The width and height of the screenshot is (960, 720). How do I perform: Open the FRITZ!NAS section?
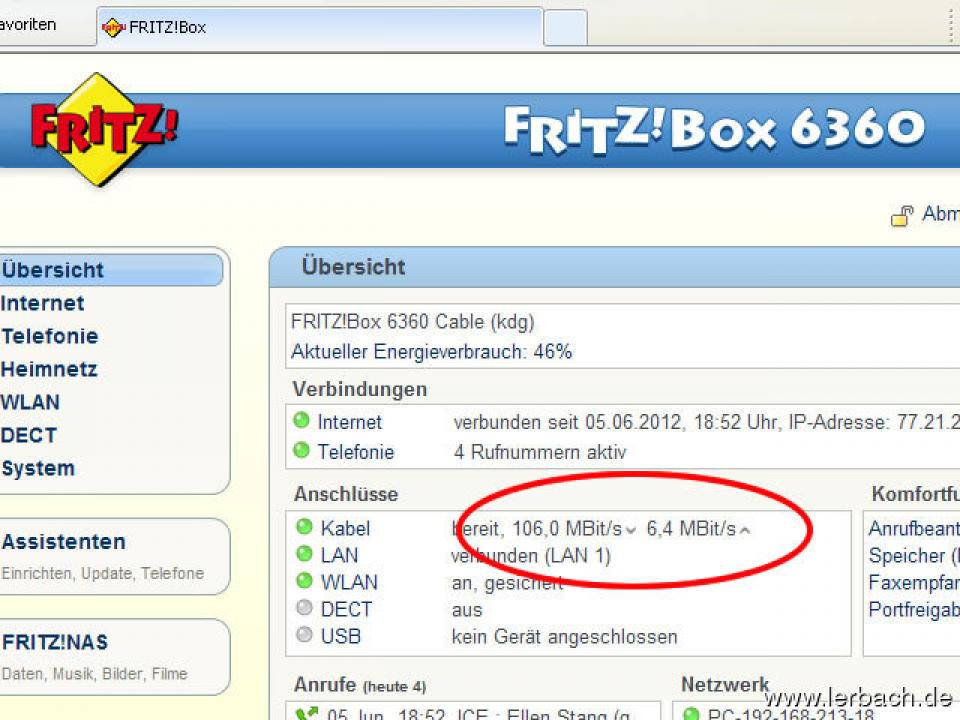pos(54,642)
